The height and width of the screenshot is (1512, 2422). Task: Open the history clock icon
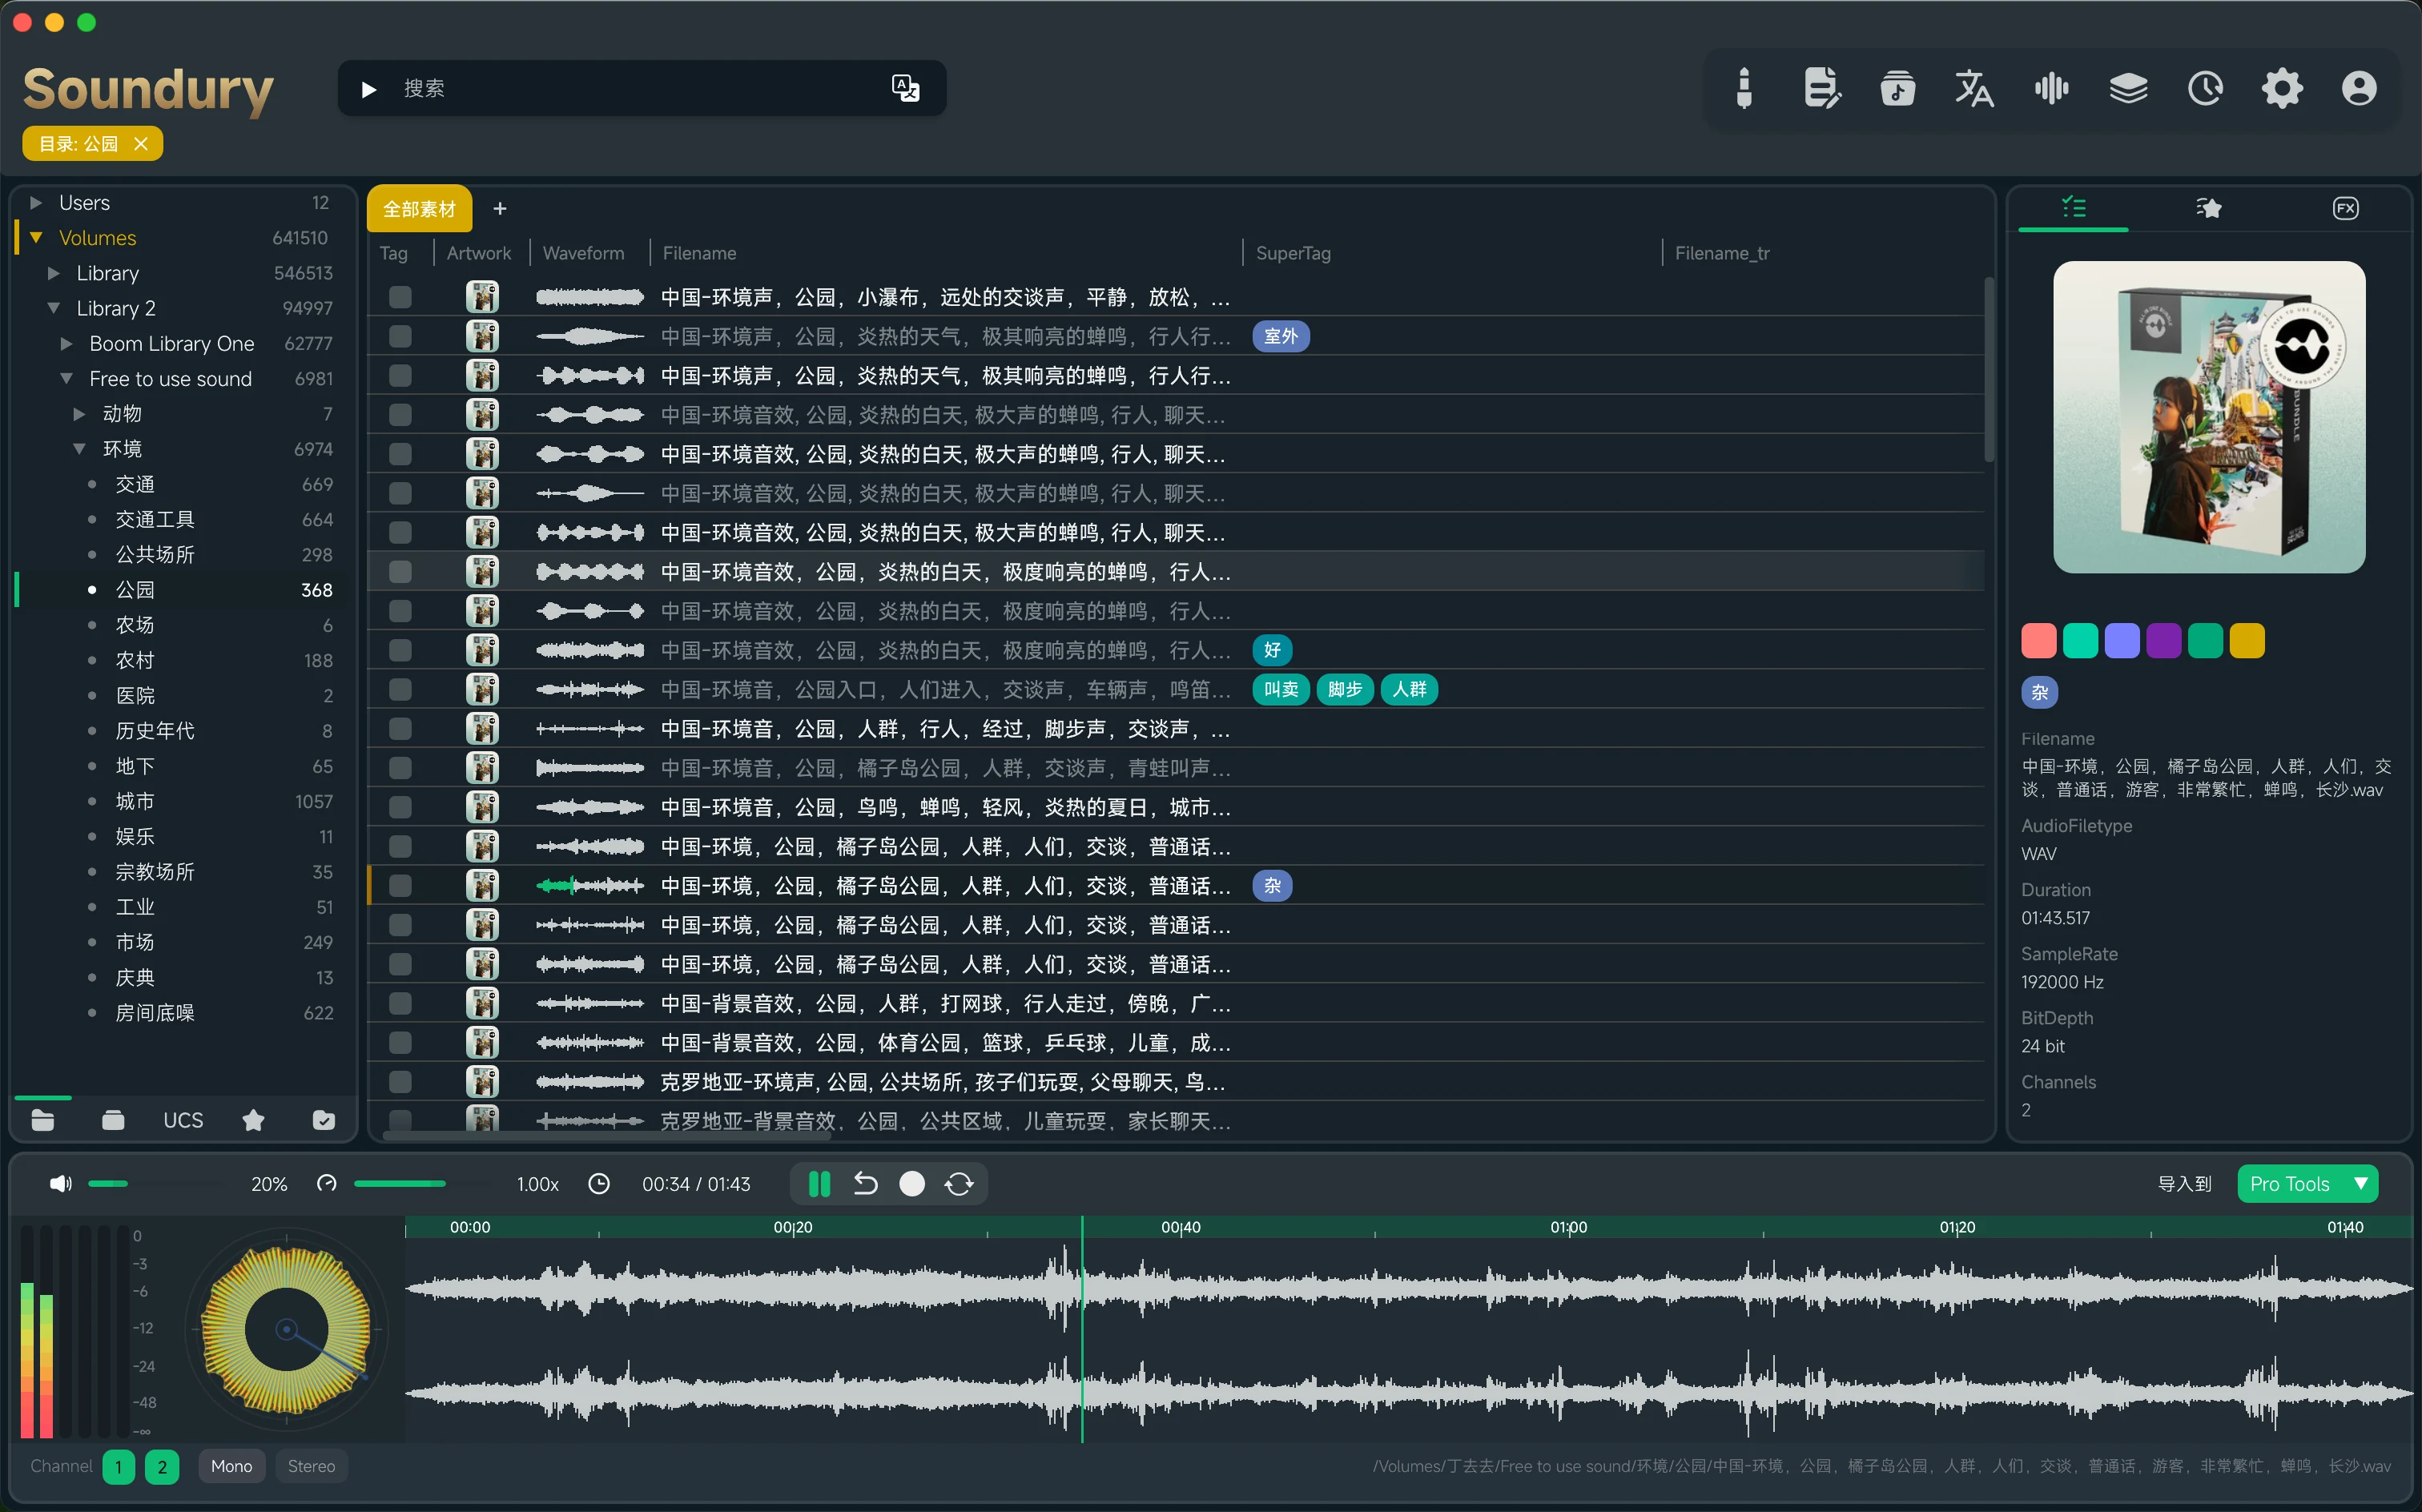pos(2205,88)
